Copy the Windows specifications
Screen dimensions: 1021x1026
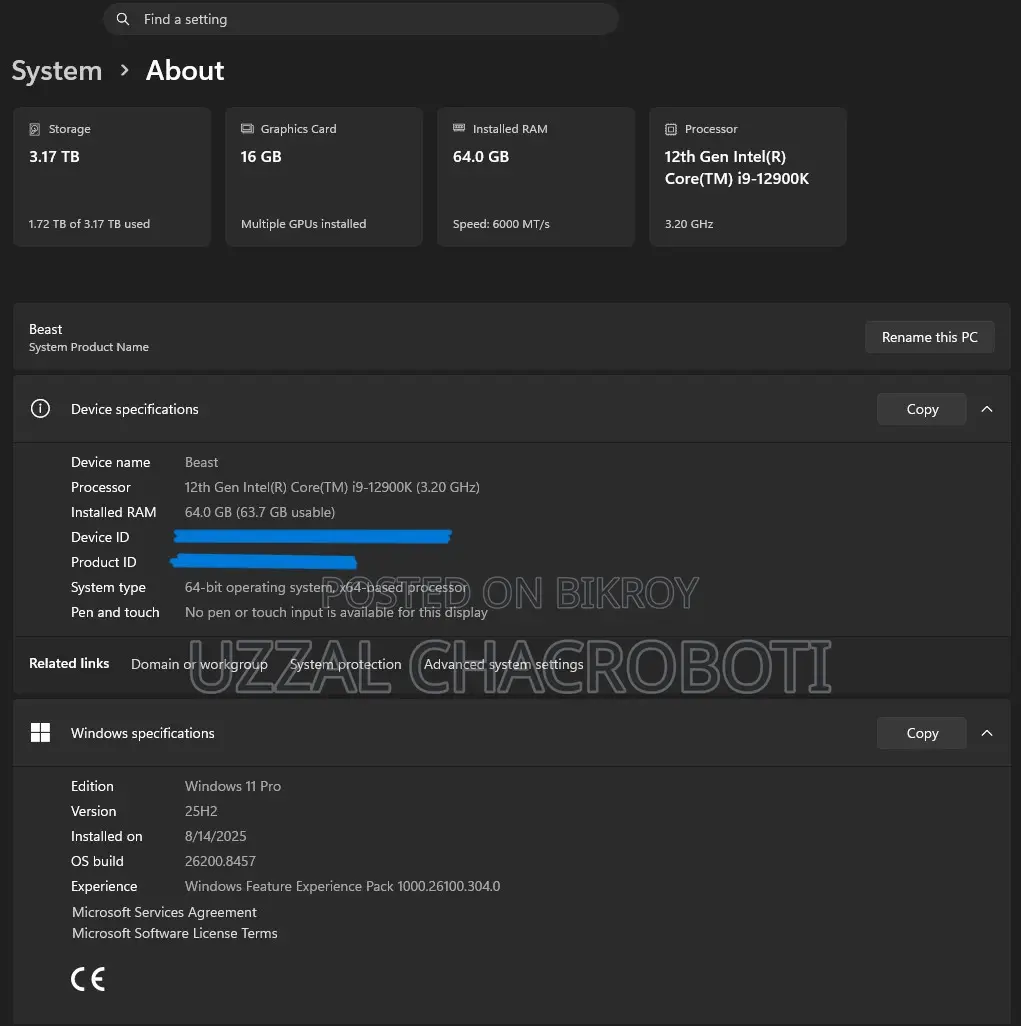click(922, 733)
